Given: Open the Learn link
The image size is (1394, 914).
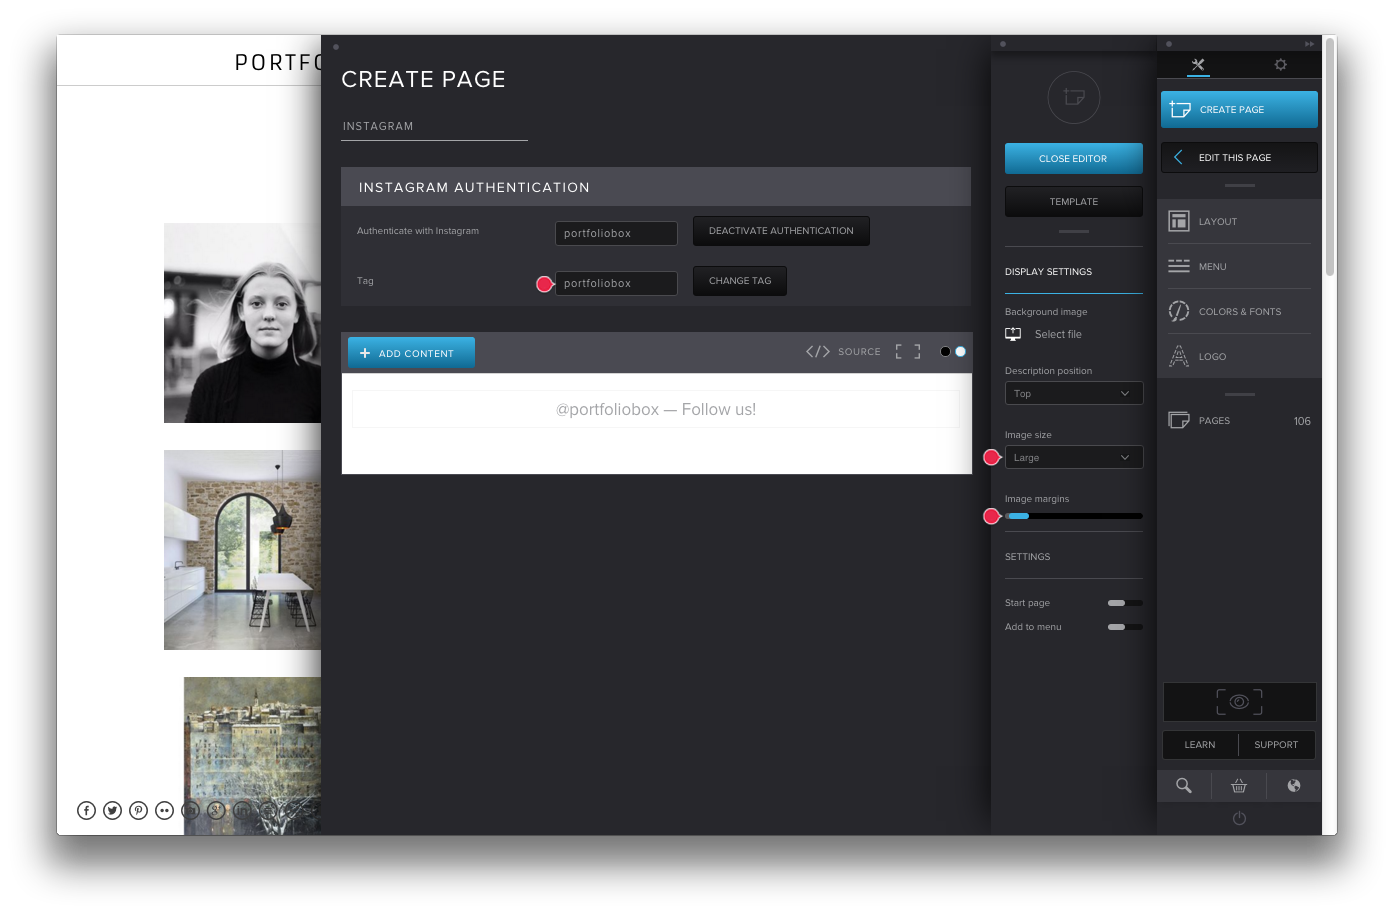Looking at the screenshot, I should pos(1200,745).
